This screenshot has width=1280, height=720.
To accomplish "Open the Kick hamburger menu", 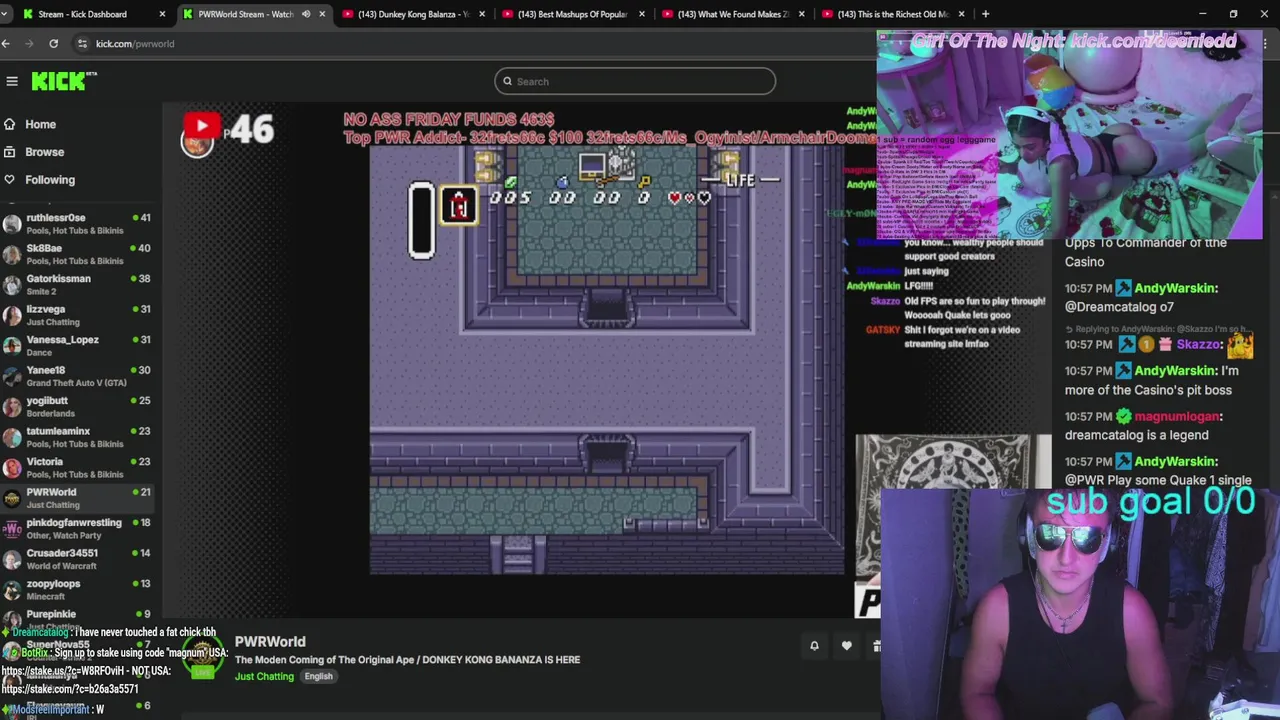I will 12,81.
